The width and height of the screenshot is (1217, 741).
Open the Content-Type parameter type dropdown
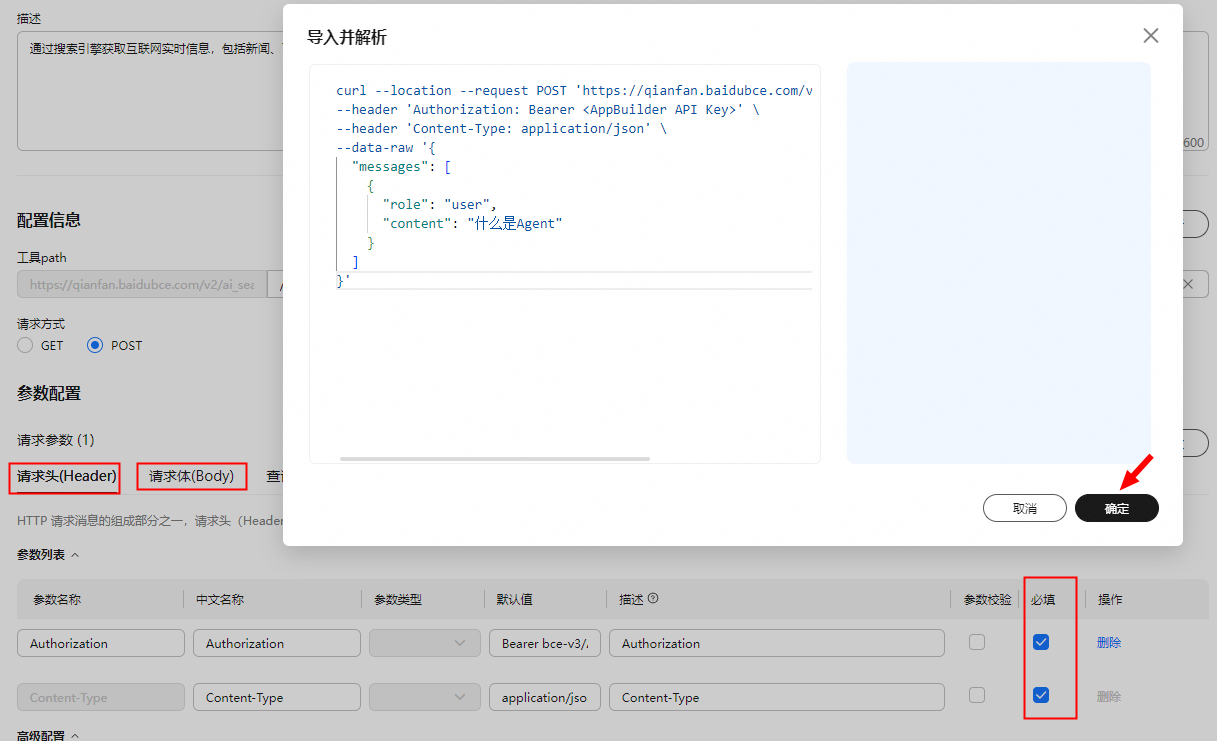coord(425,697)
